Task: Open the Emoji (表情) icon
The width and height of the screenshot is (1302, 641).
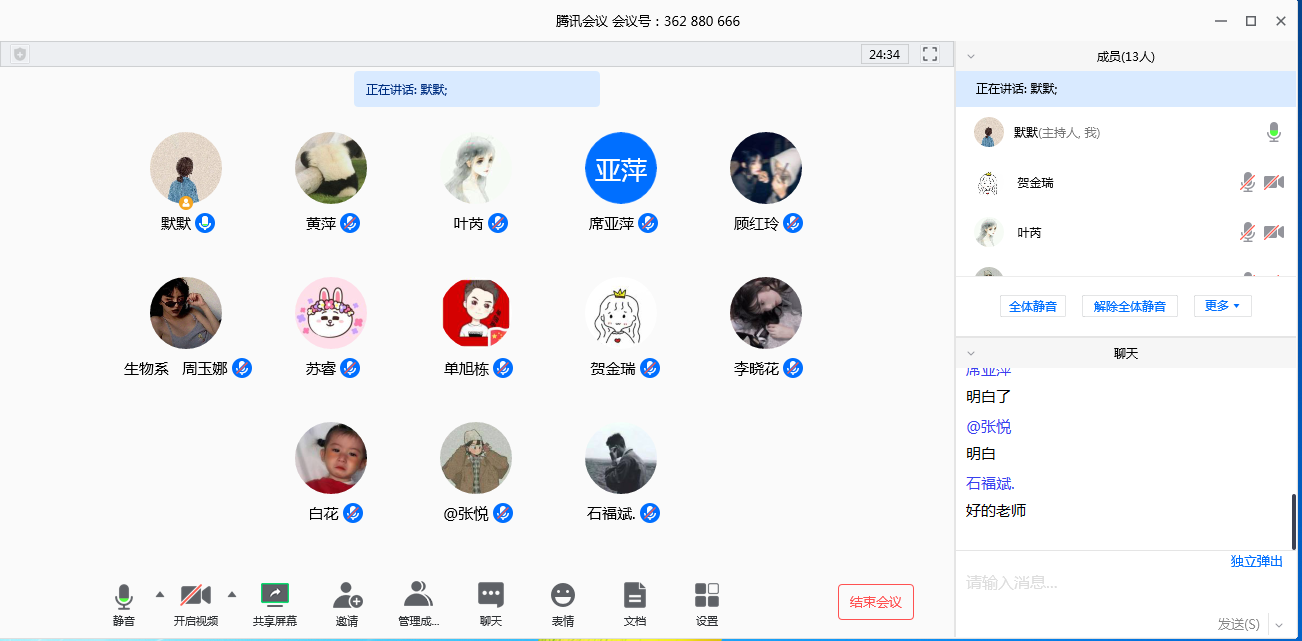Action: coord(563,596)
